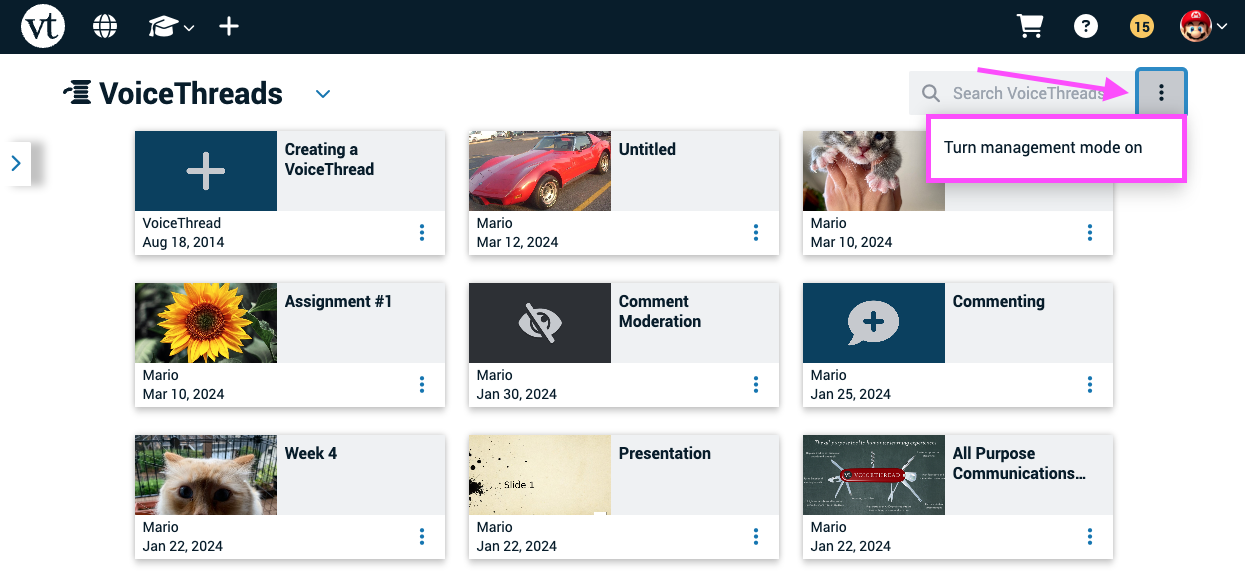1245x579 pixels.
Task: Open options menu for the Untitled card
Action: tap(756, 233)
